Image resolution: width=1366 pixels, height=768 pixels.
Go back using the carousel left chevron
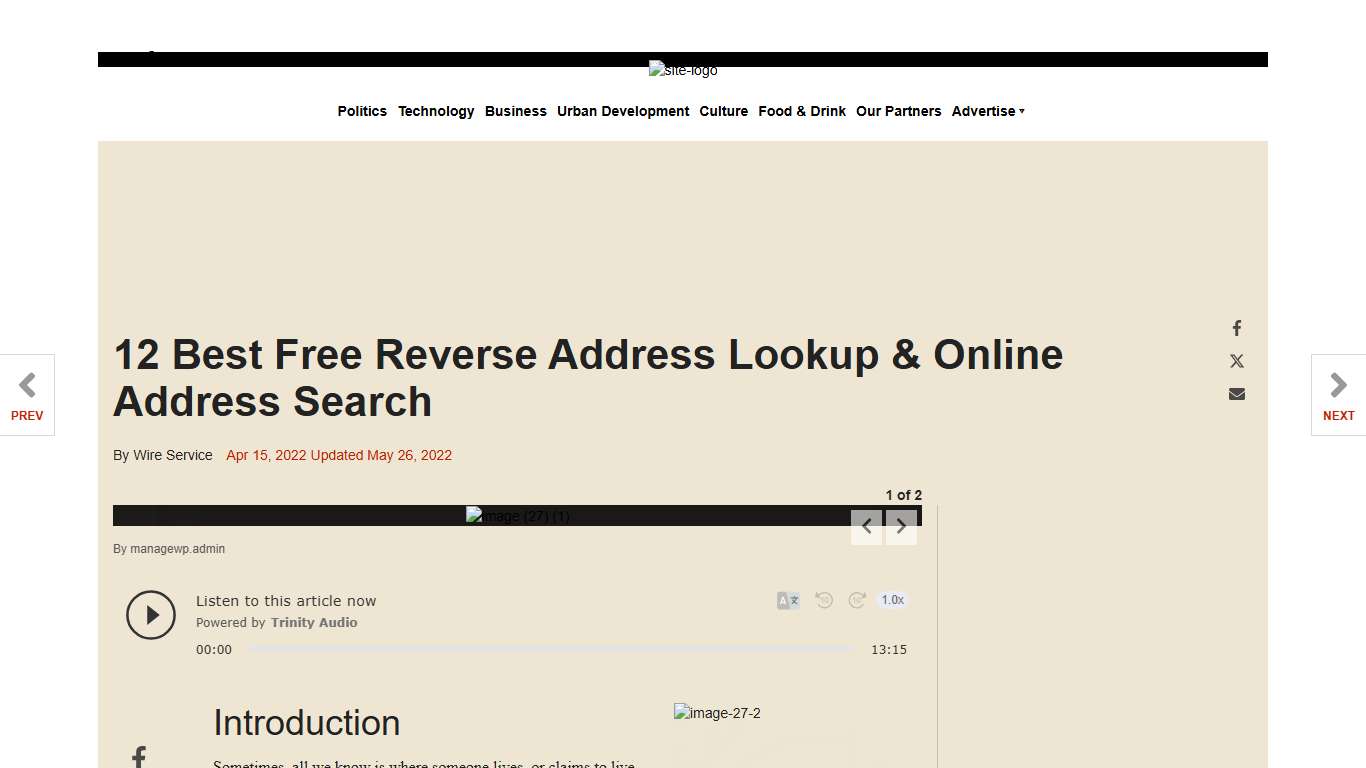(x=867, y=525)
